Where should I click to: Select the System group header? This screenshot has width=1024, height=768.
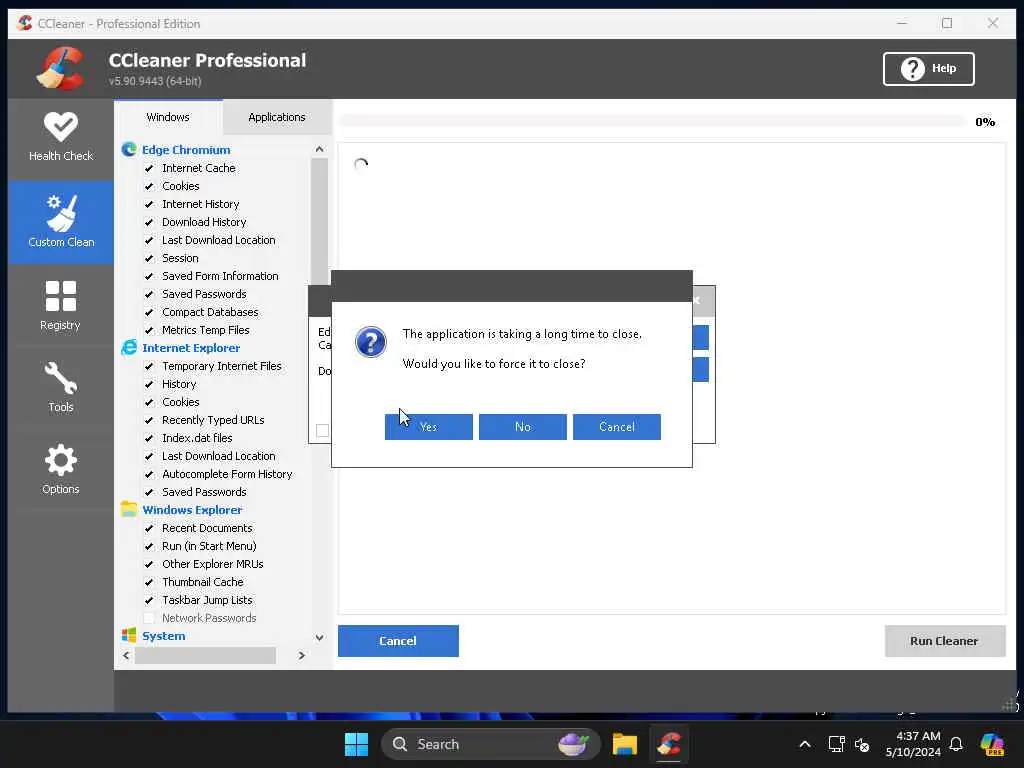tap(164, 635)
